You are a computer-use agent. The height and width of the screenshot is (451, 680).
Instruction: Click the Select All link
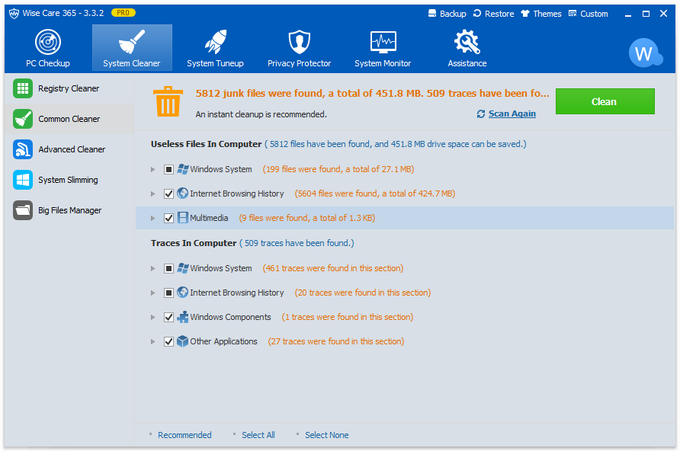point(258,435)
